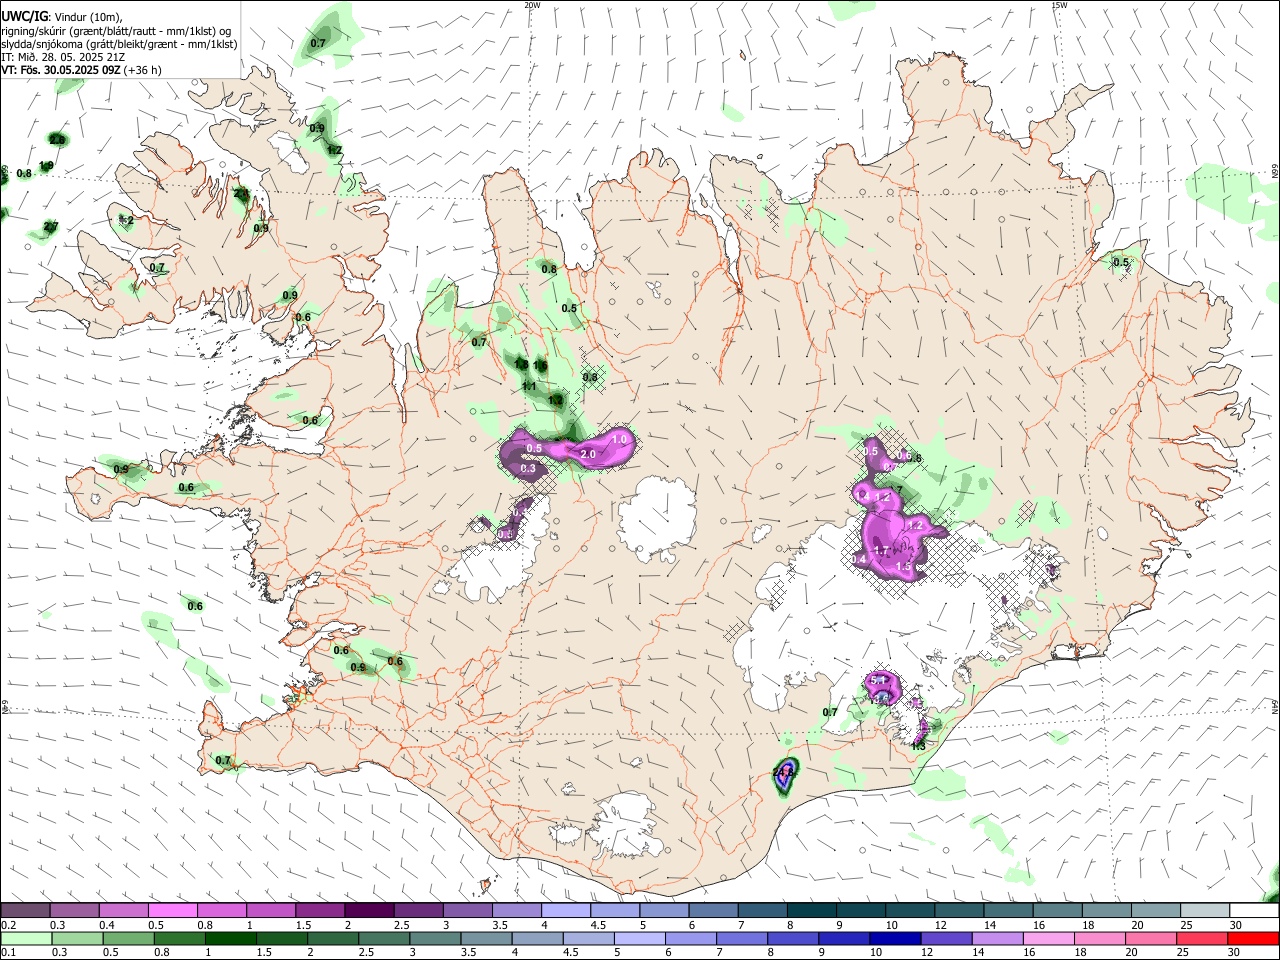Viewport: 1280px width, 960px height.
Task: Select the "IT: Mið. 28. 05. 2025 21Z" init time
Action: point(63,57)
